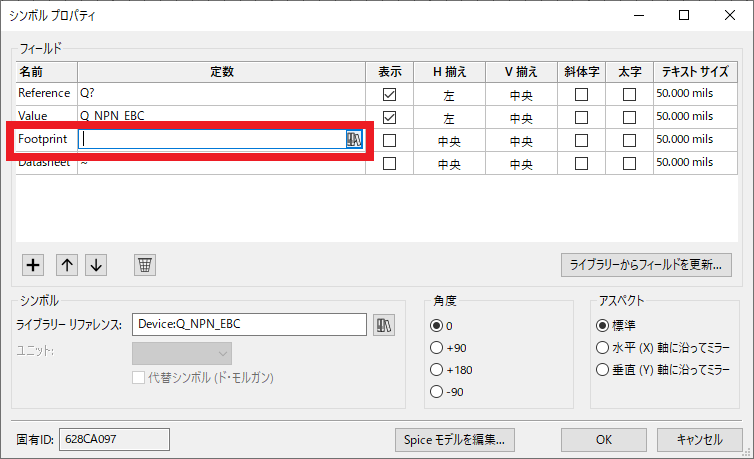
Task: Toggle the Reference row show checkbox
Action: (389, 94)
